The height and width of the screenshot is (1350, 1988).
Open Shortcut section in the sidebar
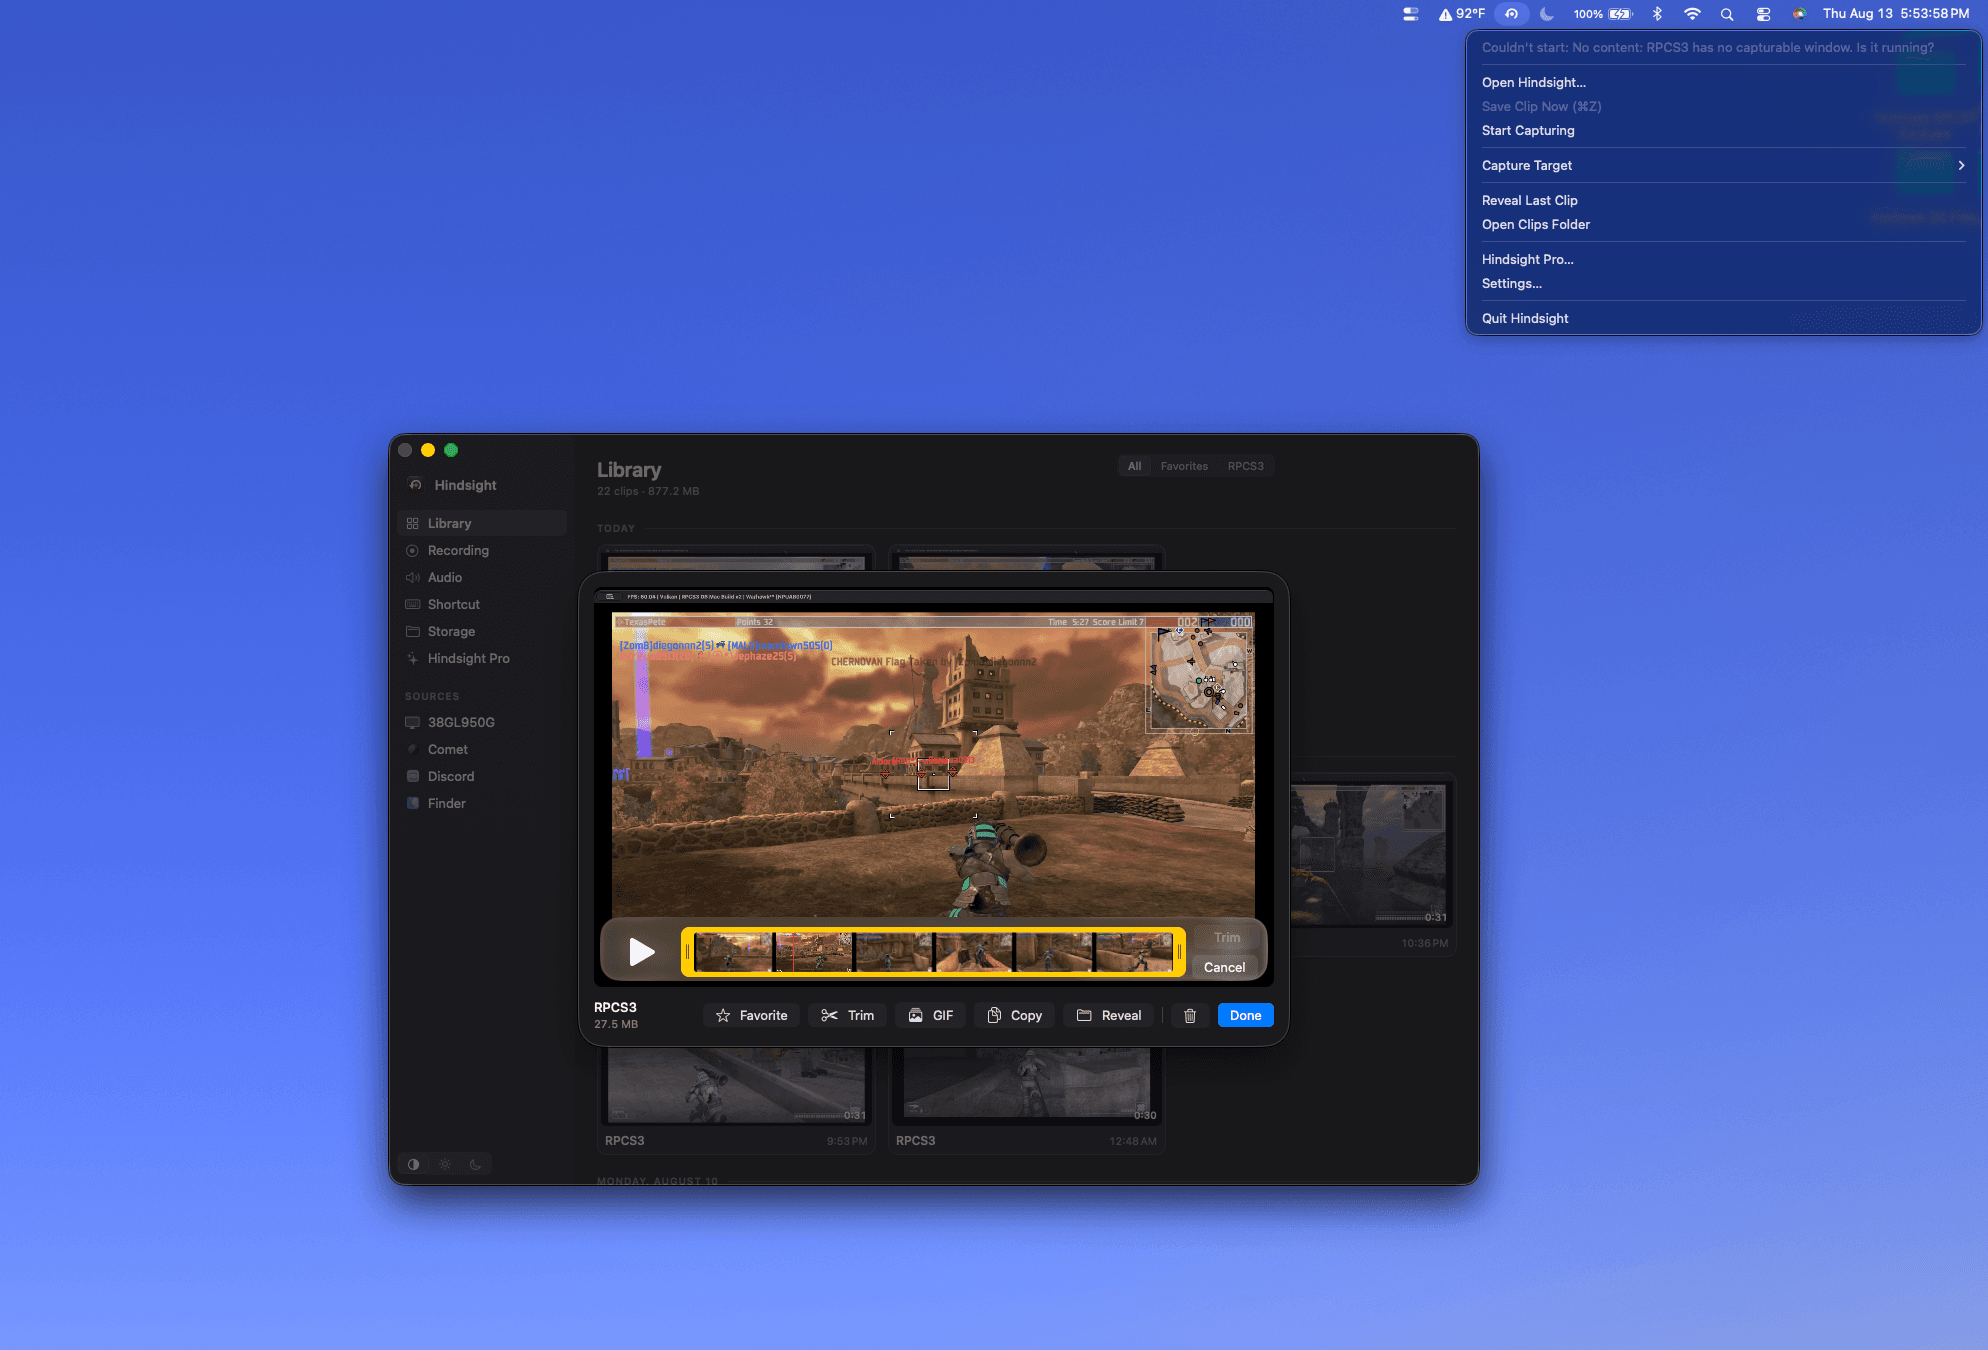tap(482, 604)
